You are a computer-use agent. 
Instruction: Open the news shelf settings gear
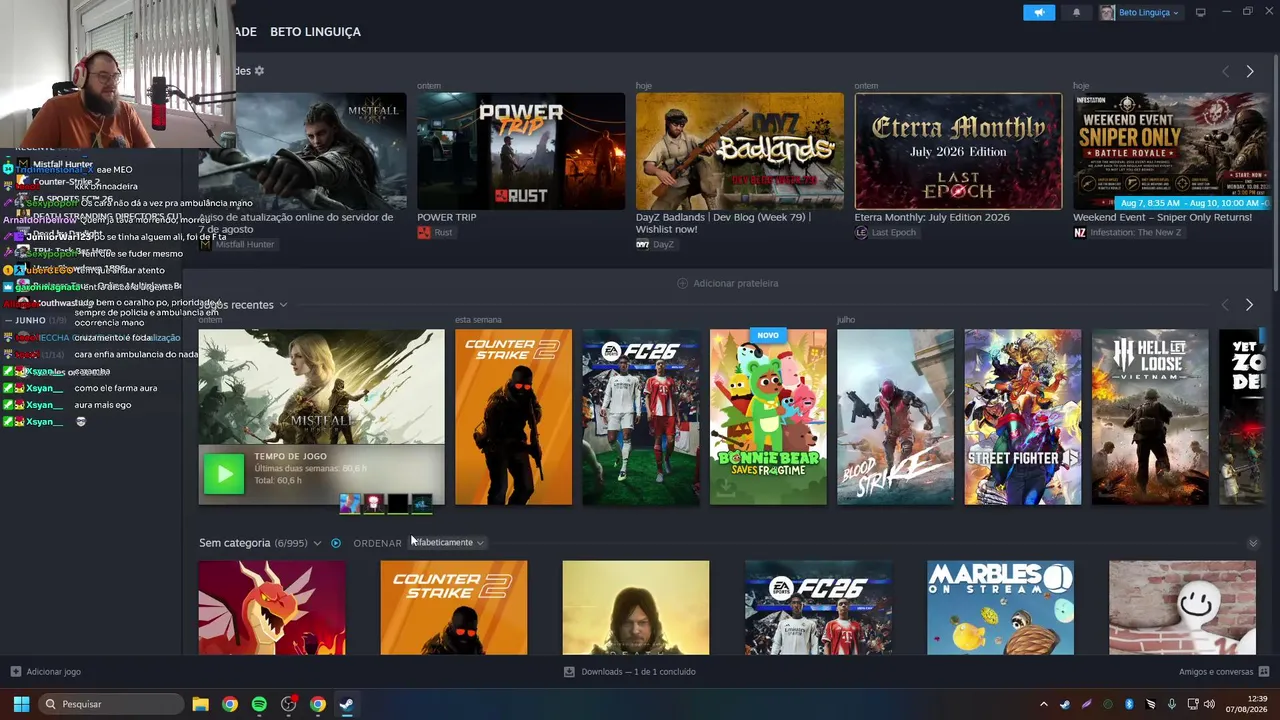(259, 71)
